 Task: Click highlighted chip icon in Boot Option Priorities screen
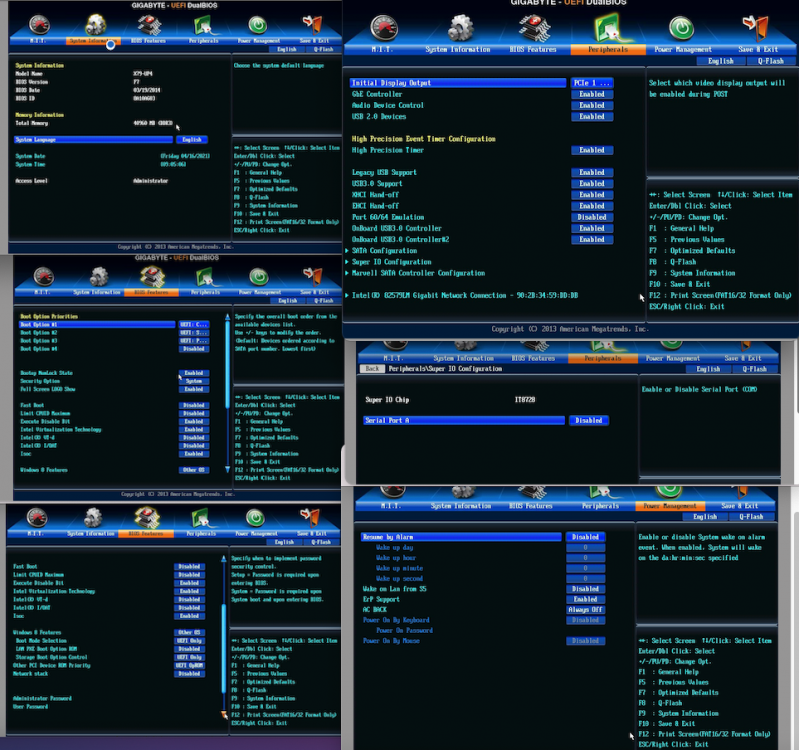[x=152, y=276]
